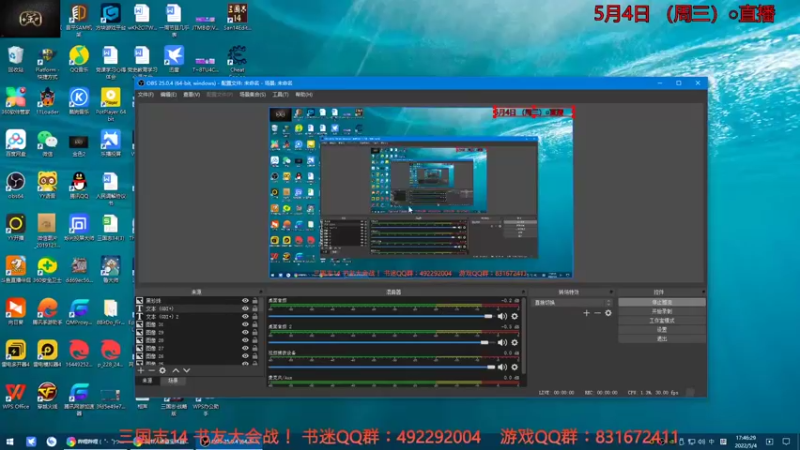
Task: Remove the scene transition with the minus icon
Action: coord(597,313)
